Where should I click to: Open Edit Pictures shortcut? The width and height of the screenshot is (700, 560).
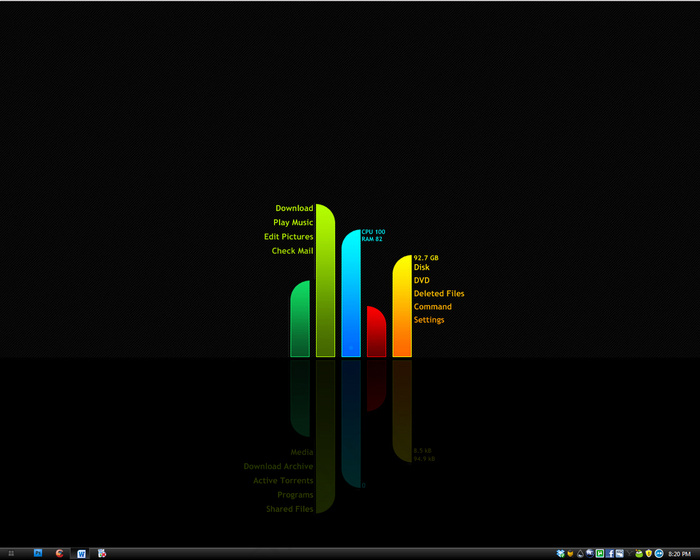[288, 237]
